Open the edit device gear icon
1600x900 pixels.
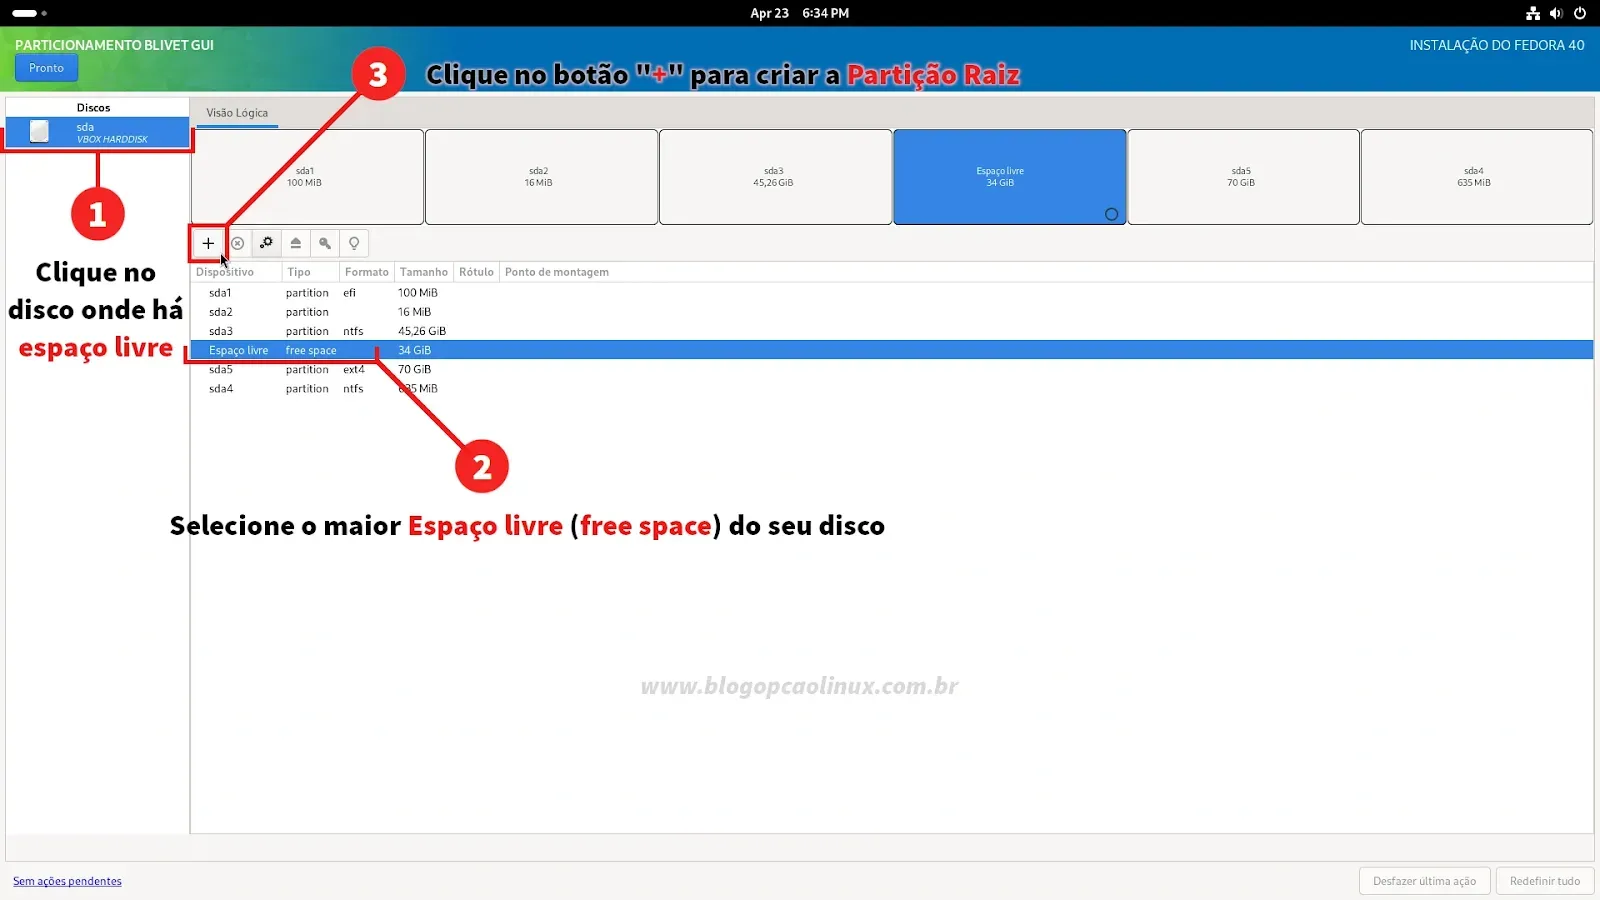[x=266, y=243]
